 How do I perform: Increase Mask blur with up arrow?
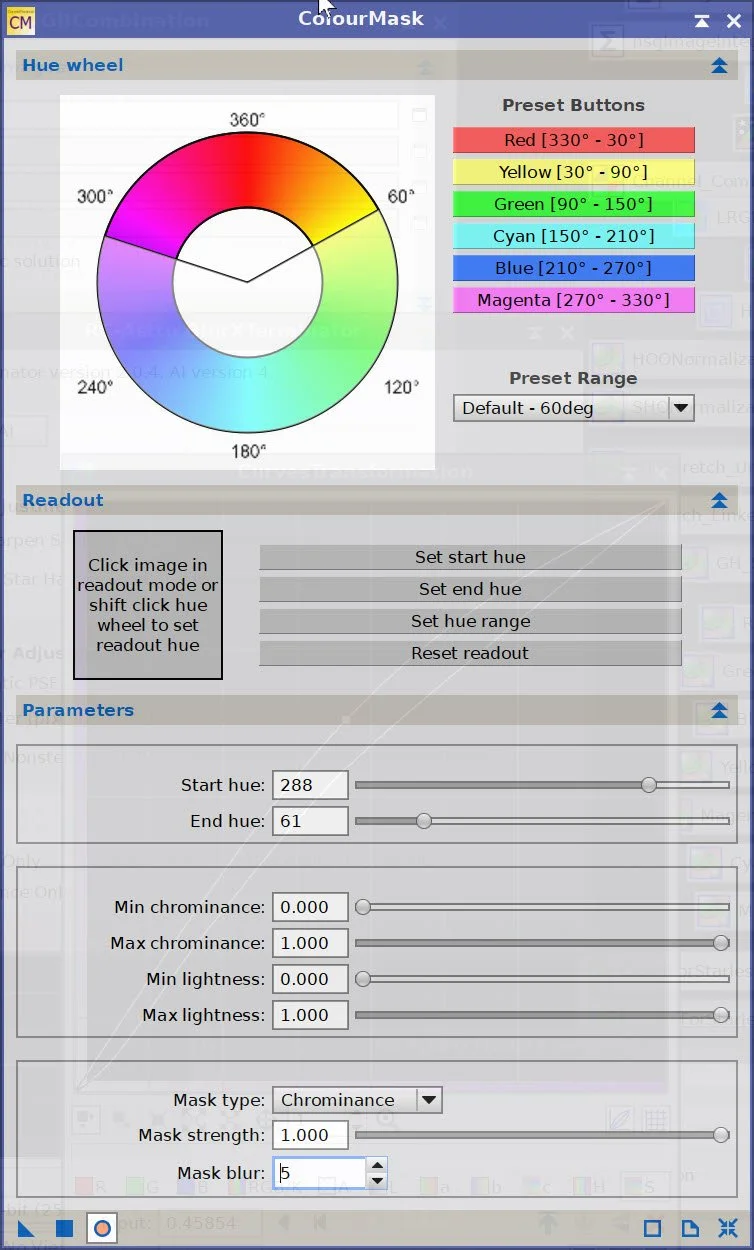377,1166
